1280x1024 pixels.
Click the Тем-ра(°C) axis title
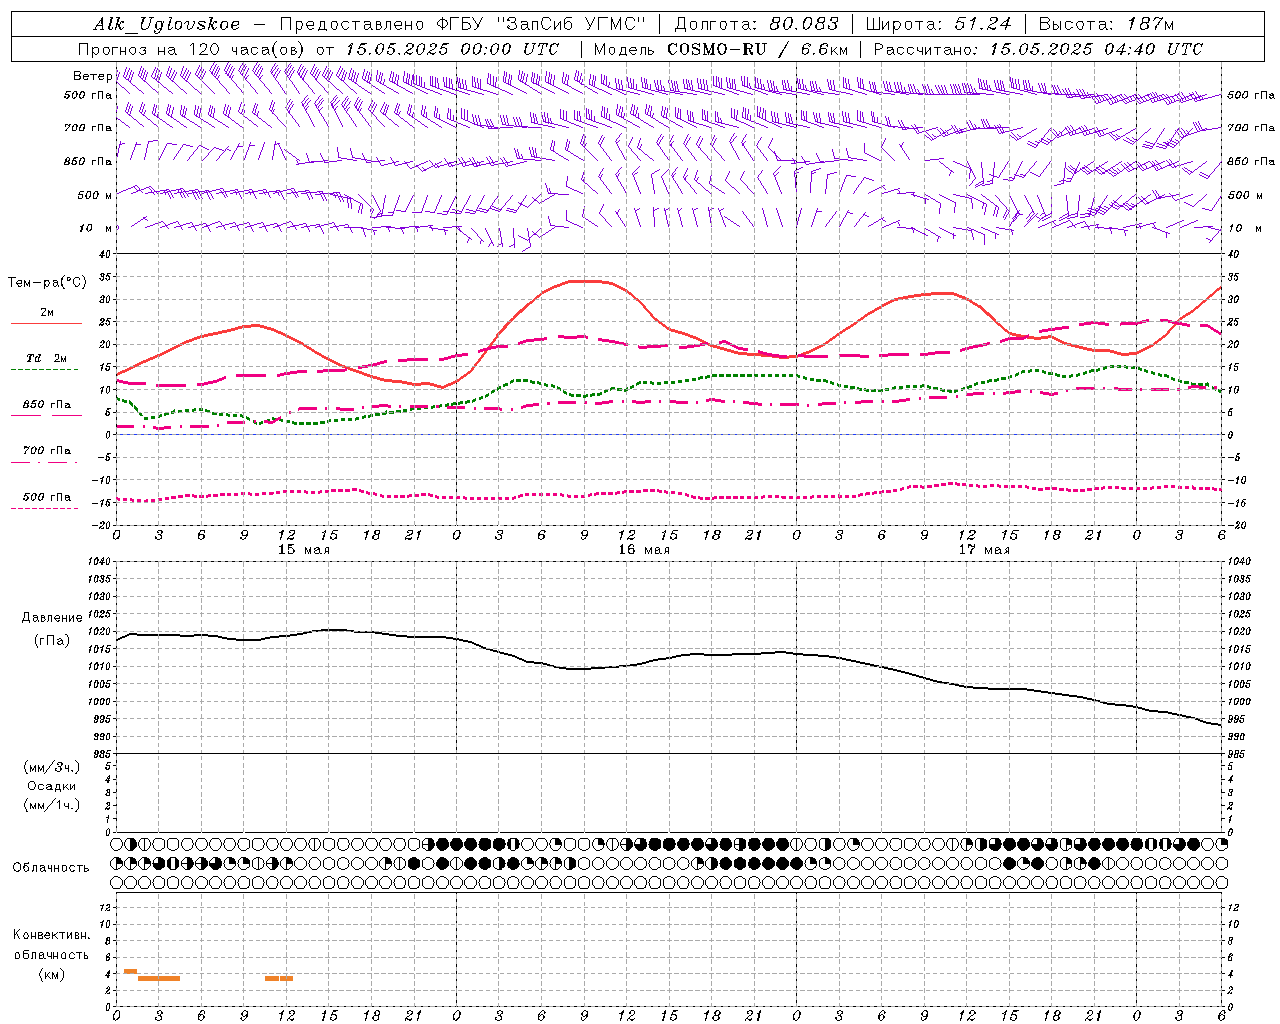48,283
